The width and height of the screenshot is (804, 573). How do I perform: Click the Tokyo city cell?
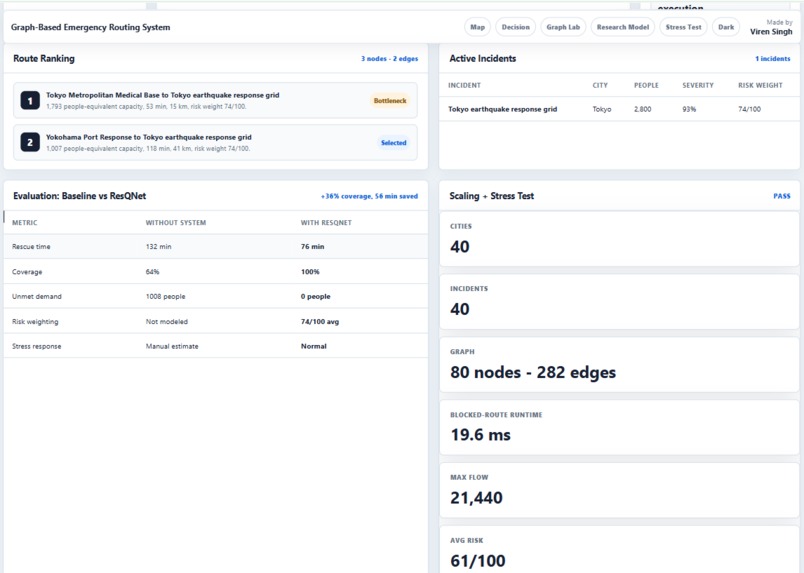click(x=601, y=109)
